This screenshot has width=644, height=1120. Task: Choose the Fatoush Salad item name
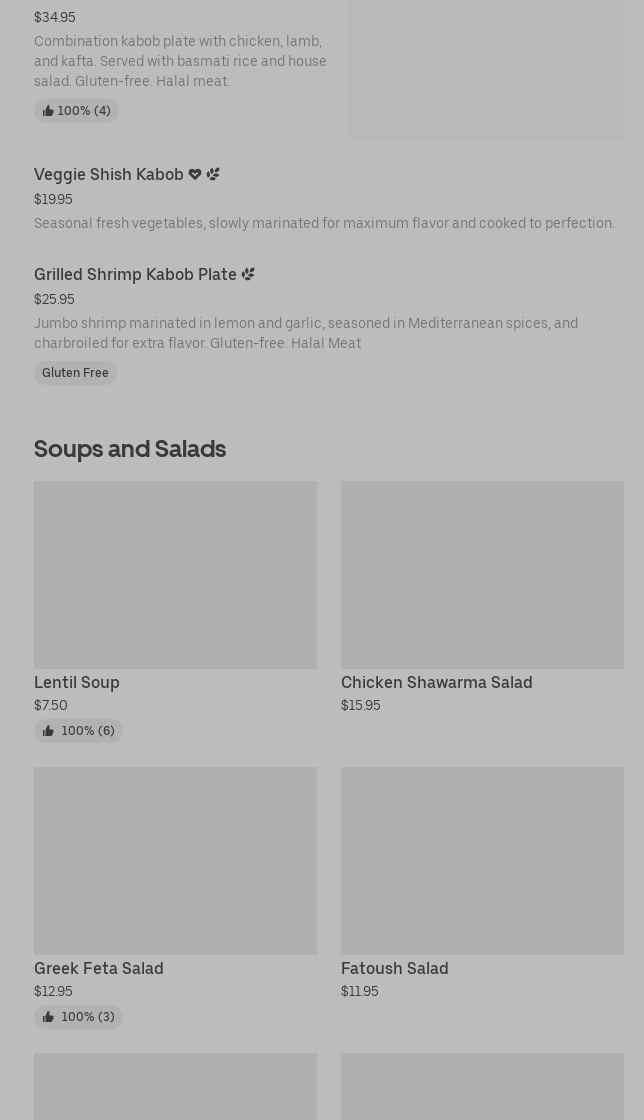pyautogui.click(x=394, y=968)
